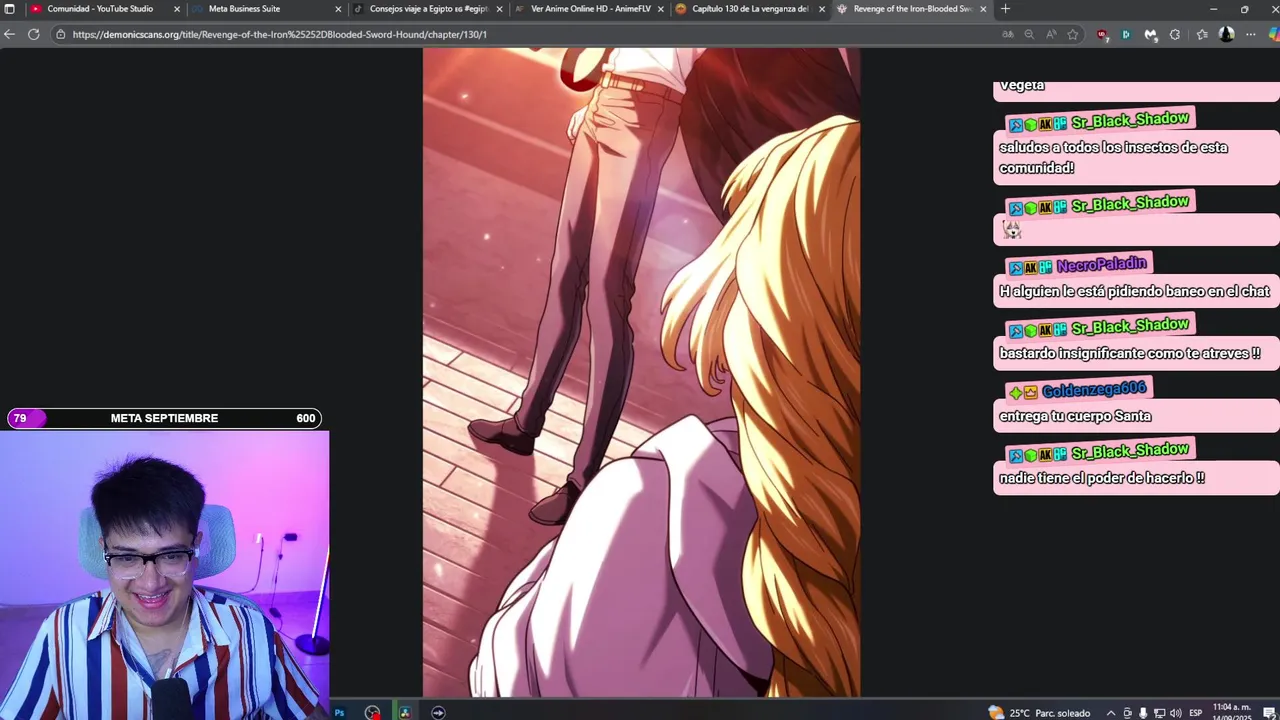
Task: Open the network tray icon
Action: click(x=1159, y=713)
